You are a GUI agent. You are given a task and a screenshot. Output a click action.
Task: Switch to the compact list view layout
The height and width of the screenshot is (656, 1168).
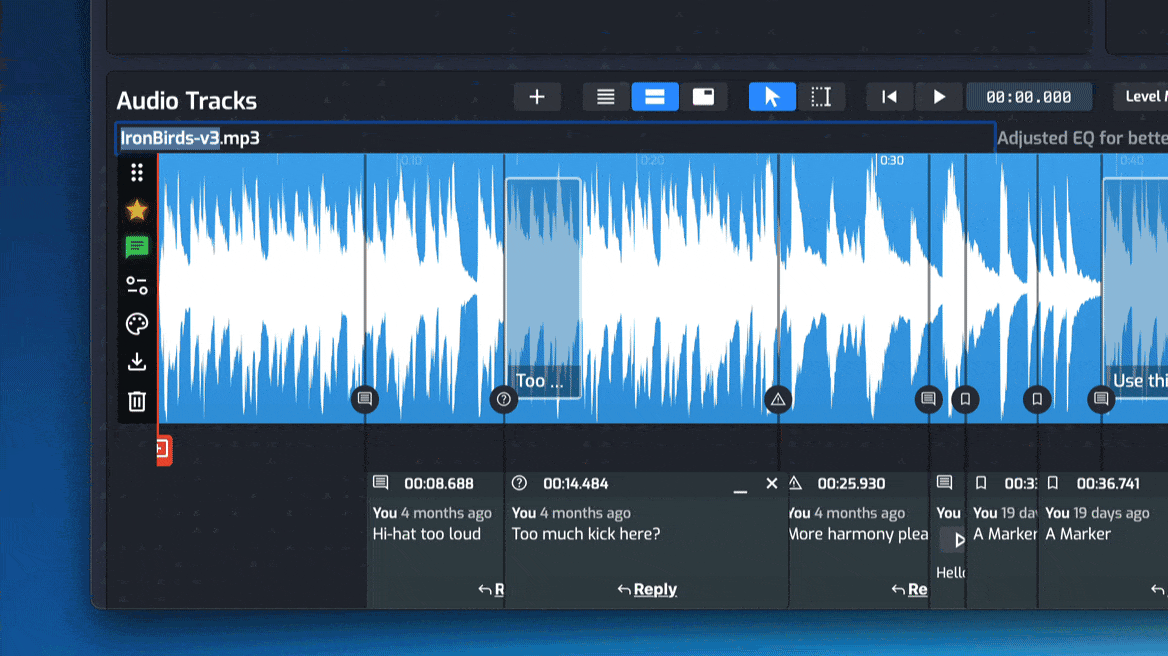pos(606,97)
